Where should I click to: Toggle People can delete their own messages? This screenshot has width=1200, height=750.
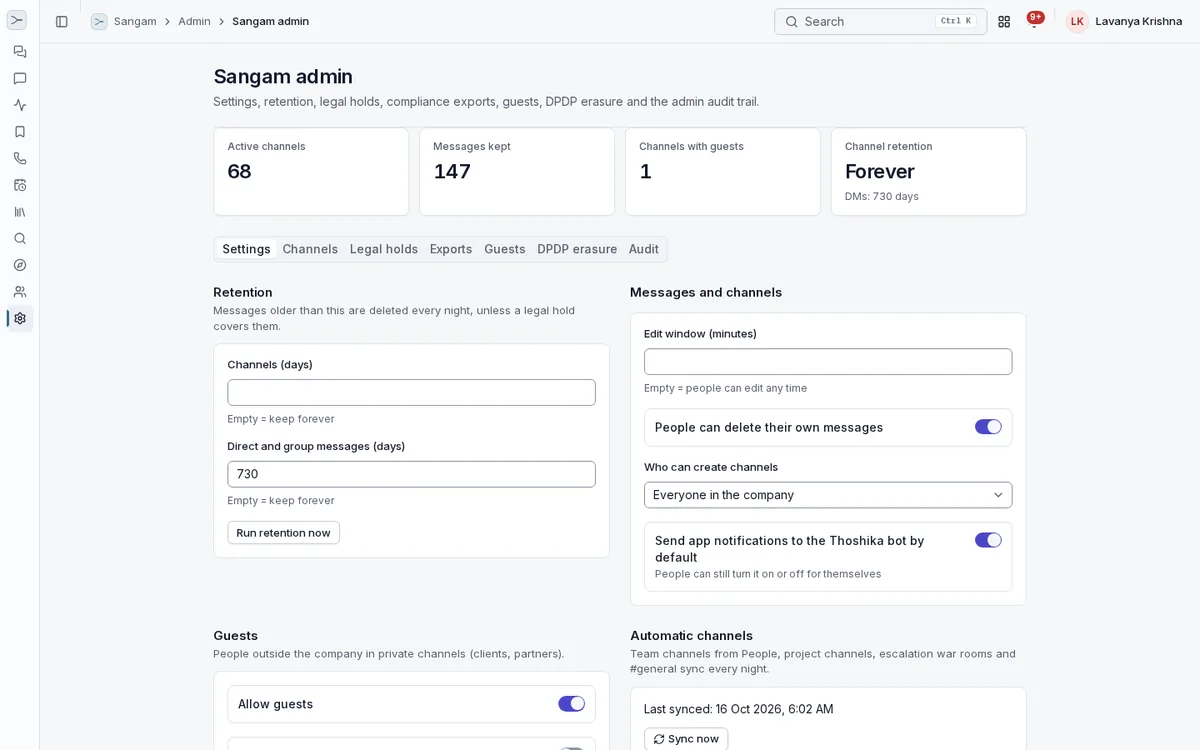[988, 427]
